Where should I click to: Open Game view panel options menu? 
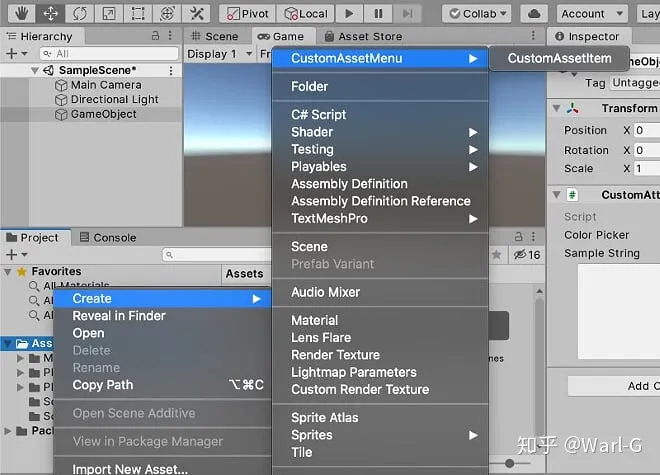[533, 35]
